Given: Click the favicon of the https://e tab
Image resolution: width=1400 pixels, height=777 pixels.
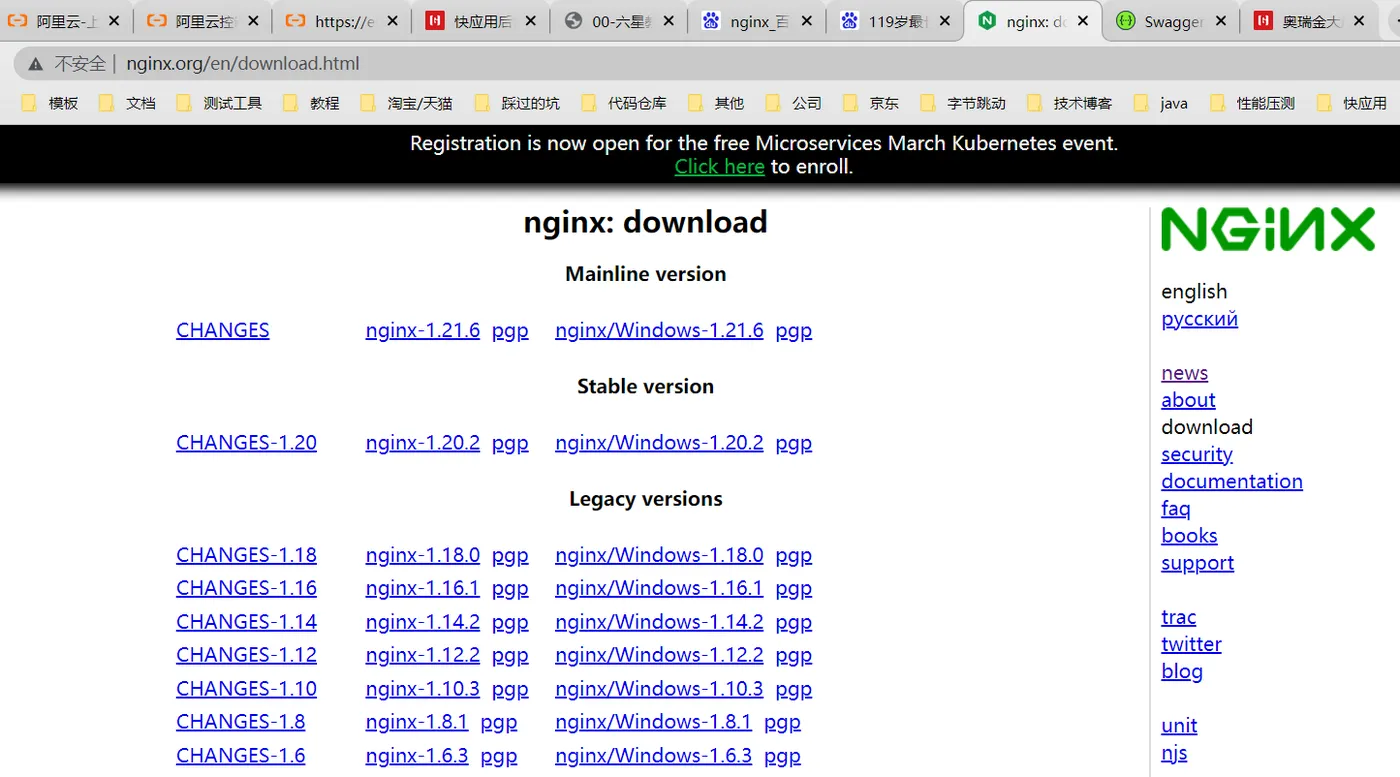Looking at the screenshot, I should coord(295,21).
